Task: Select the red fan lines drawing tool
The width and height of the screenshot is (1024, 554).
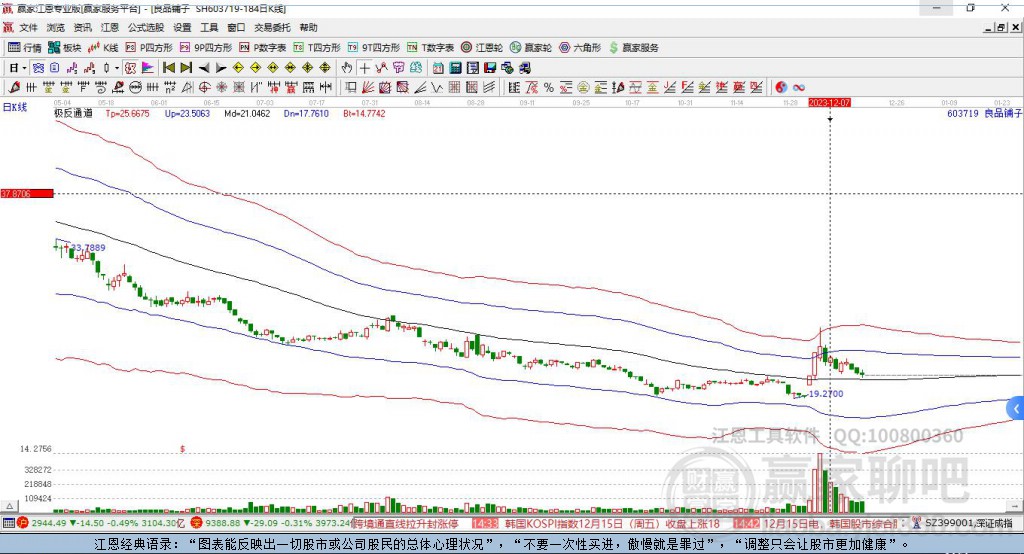Action: point(368,88)
